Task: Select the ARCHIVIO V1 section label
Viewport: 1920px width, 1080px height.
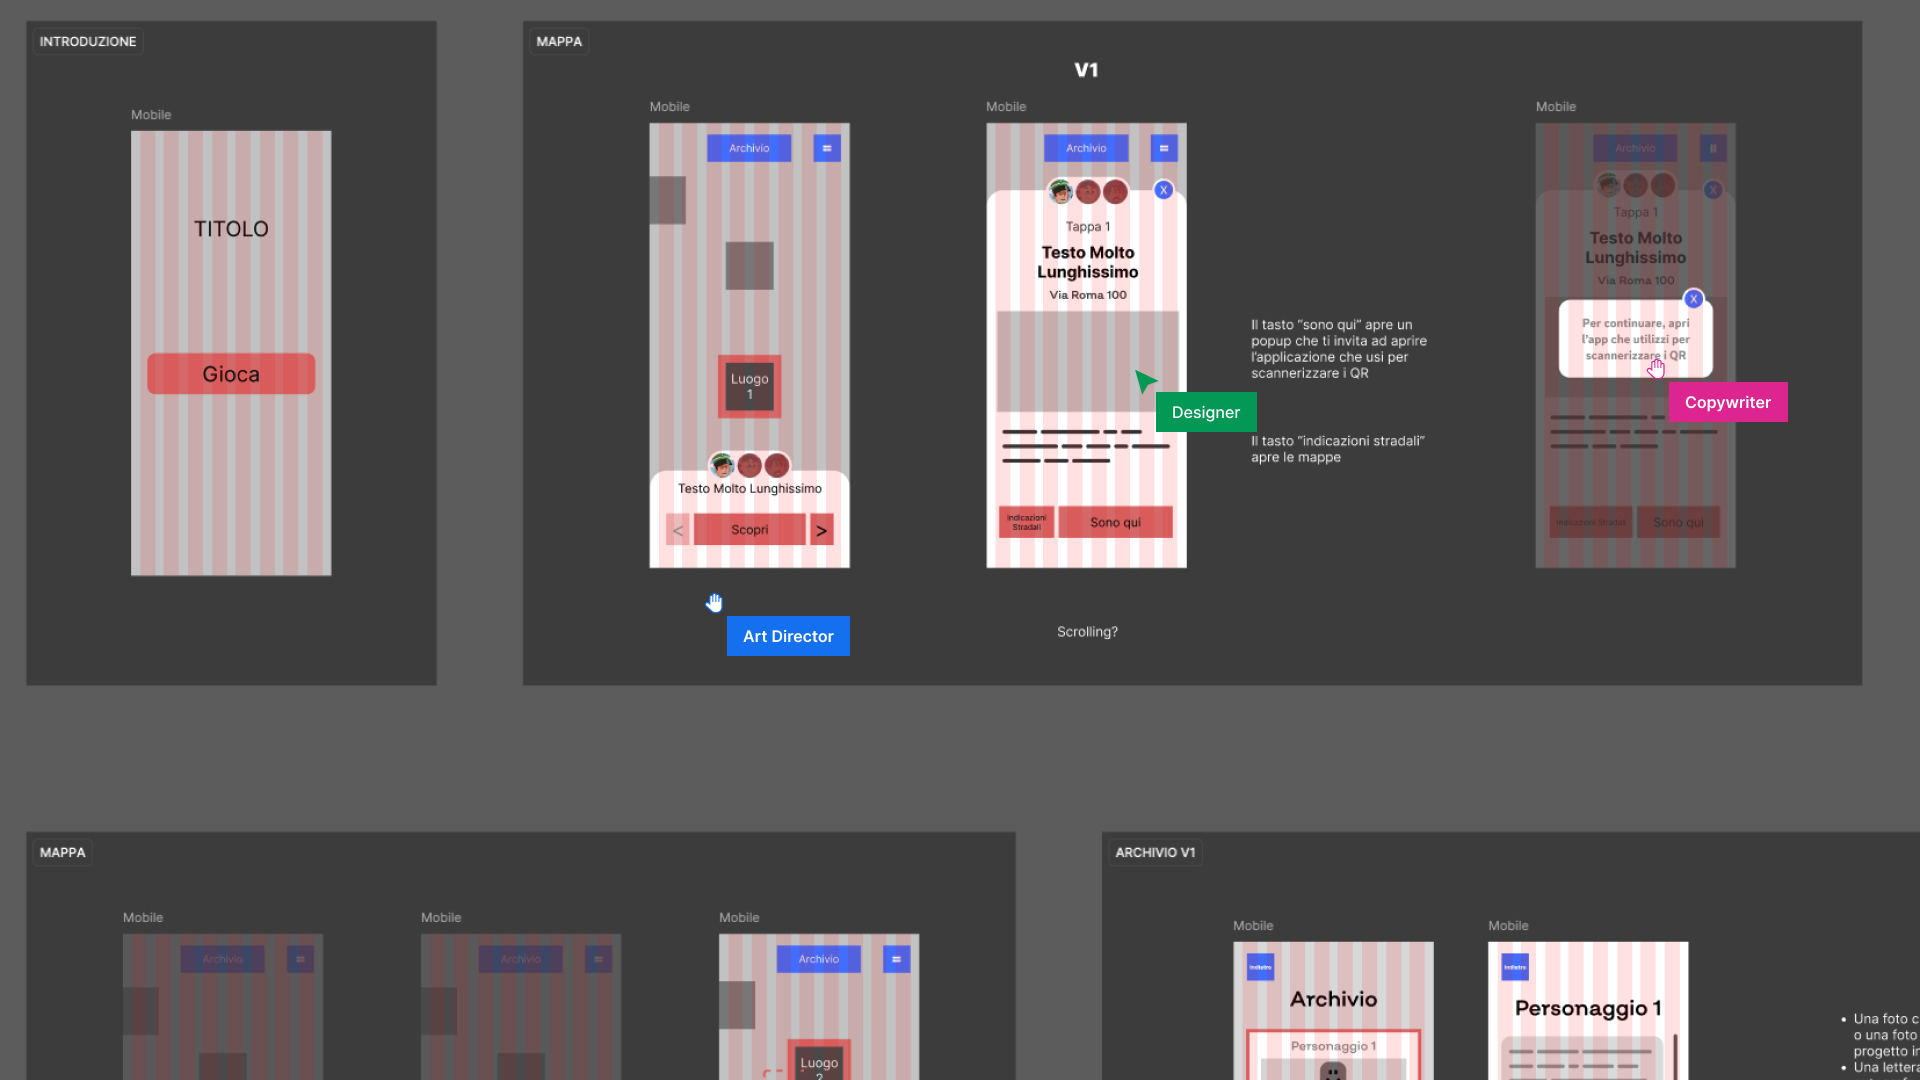Action: tap(1155, 852)
